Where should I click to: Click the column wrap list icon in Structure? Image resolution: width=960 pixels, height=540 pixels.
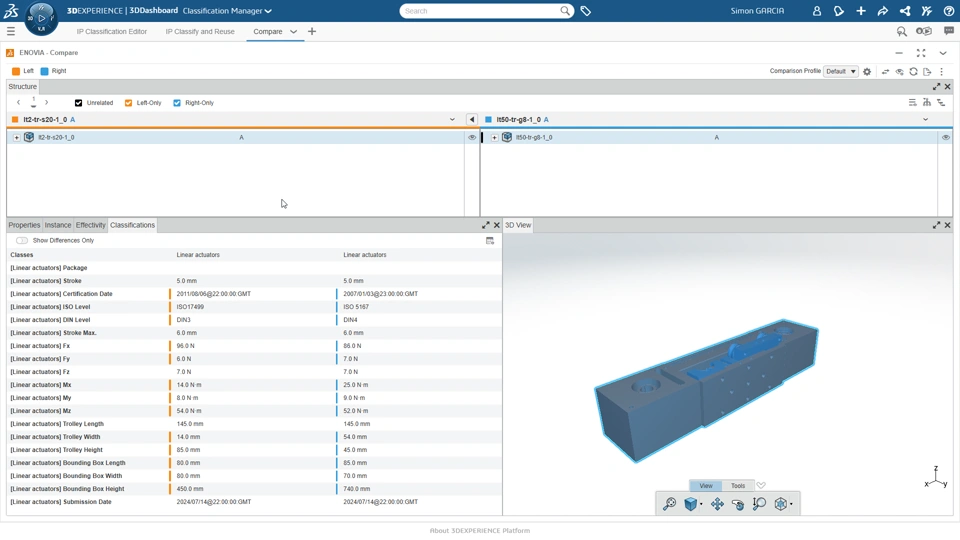[913, 103]
